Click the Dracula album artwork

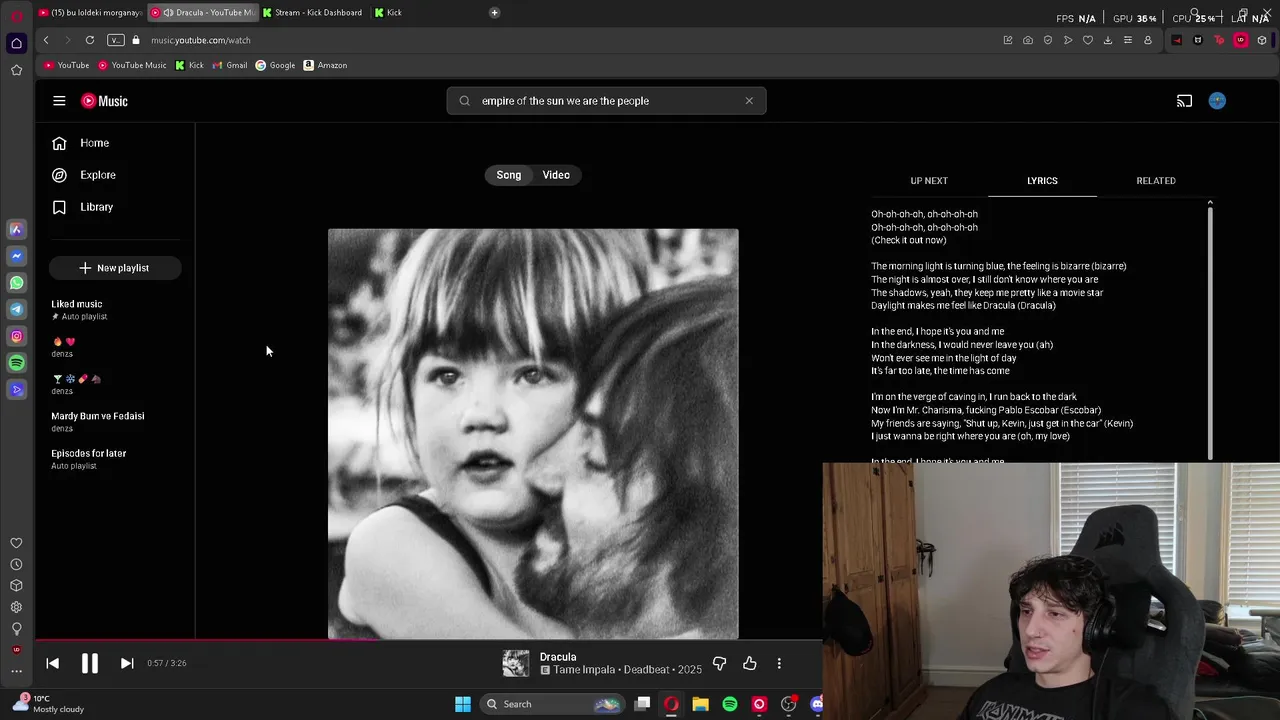tap(533, 433)
